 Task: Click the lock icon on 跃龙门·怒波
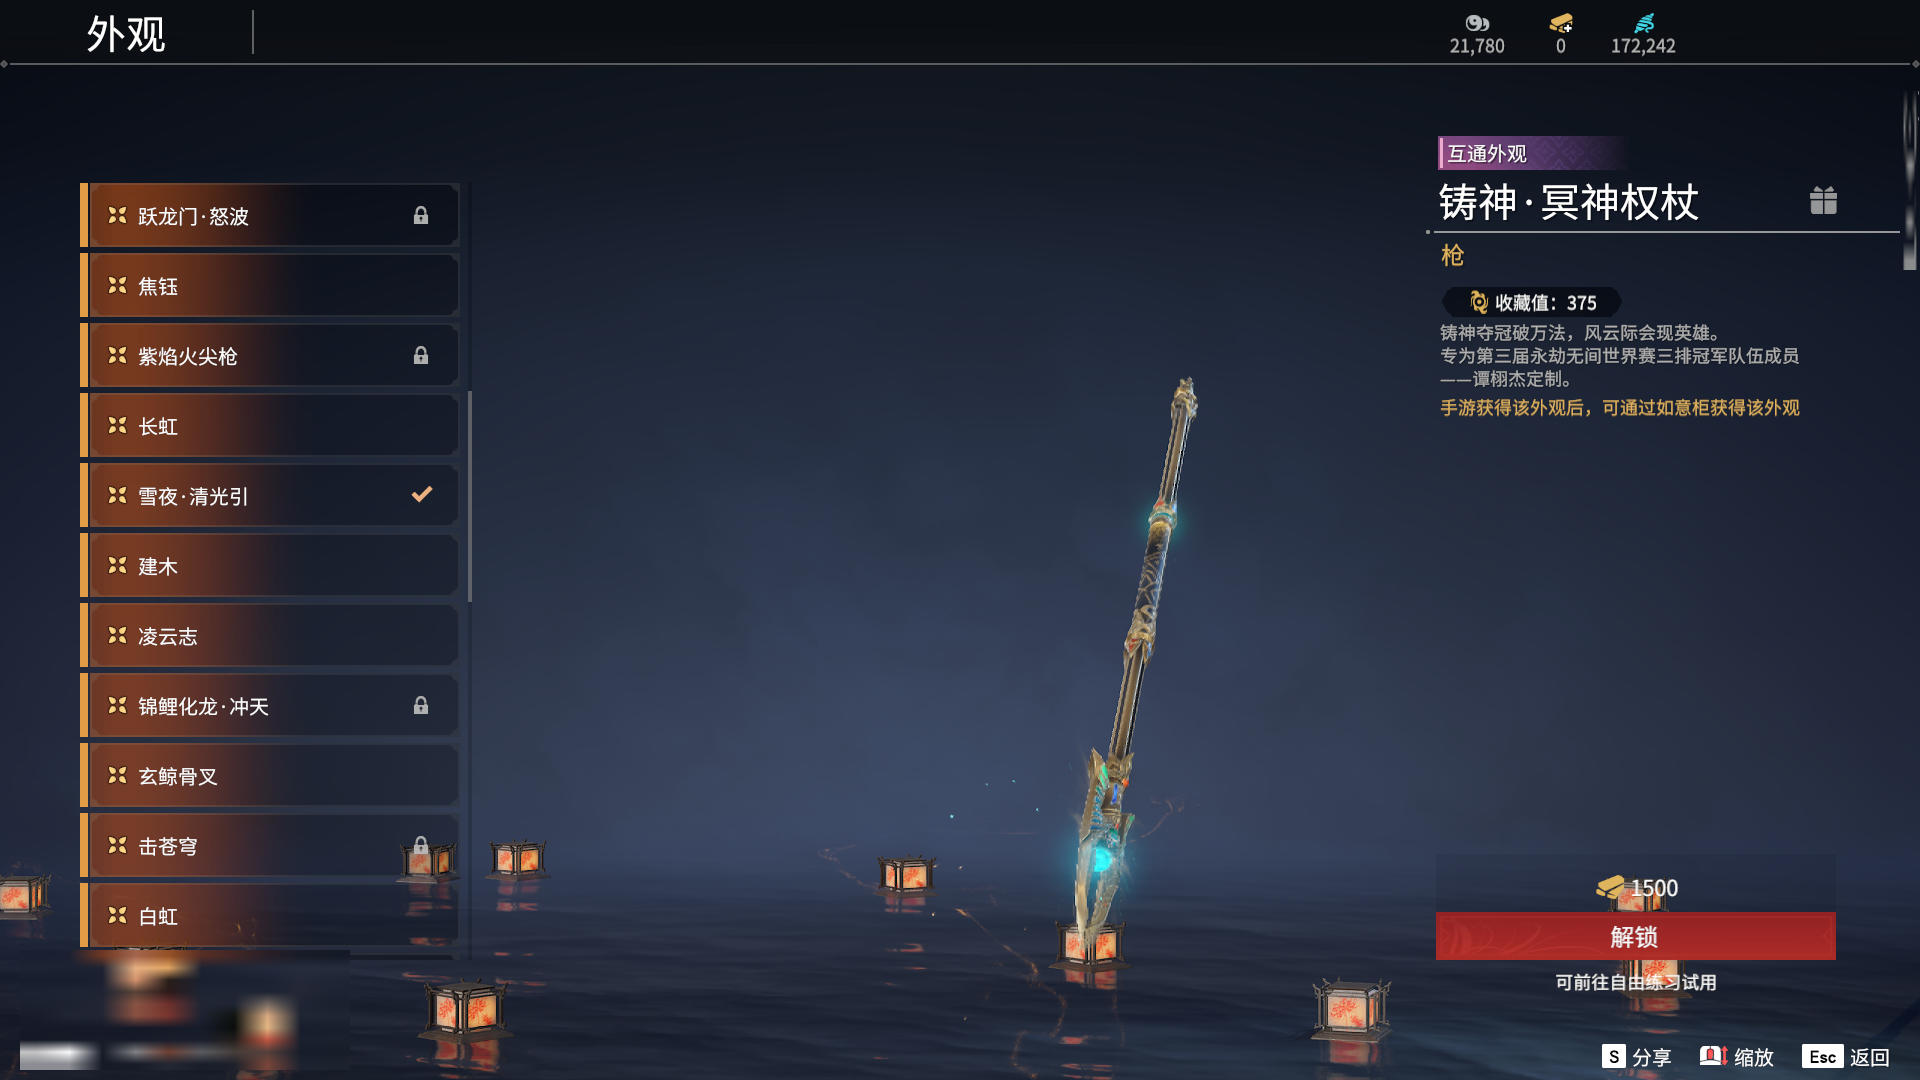pos(421,215)
